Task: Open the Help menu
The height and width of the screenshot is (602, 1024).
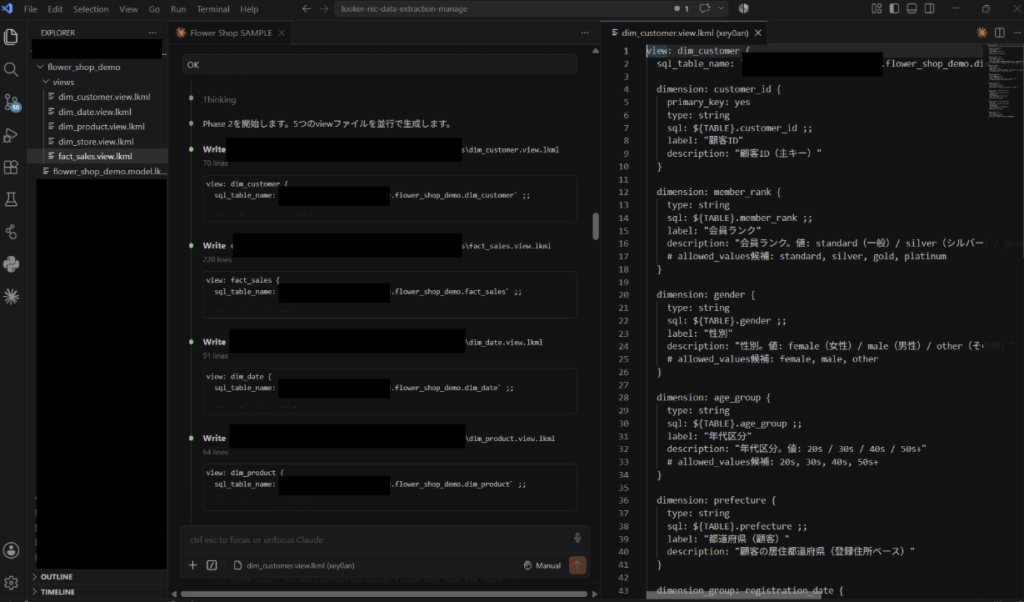Action: click(249, 9)
